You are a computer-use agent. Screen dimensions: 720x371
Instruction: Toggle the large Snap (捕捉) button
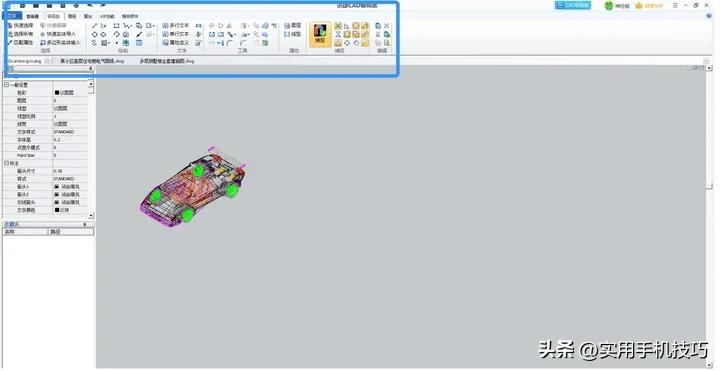pyautogui.click(x=321, y=34)
